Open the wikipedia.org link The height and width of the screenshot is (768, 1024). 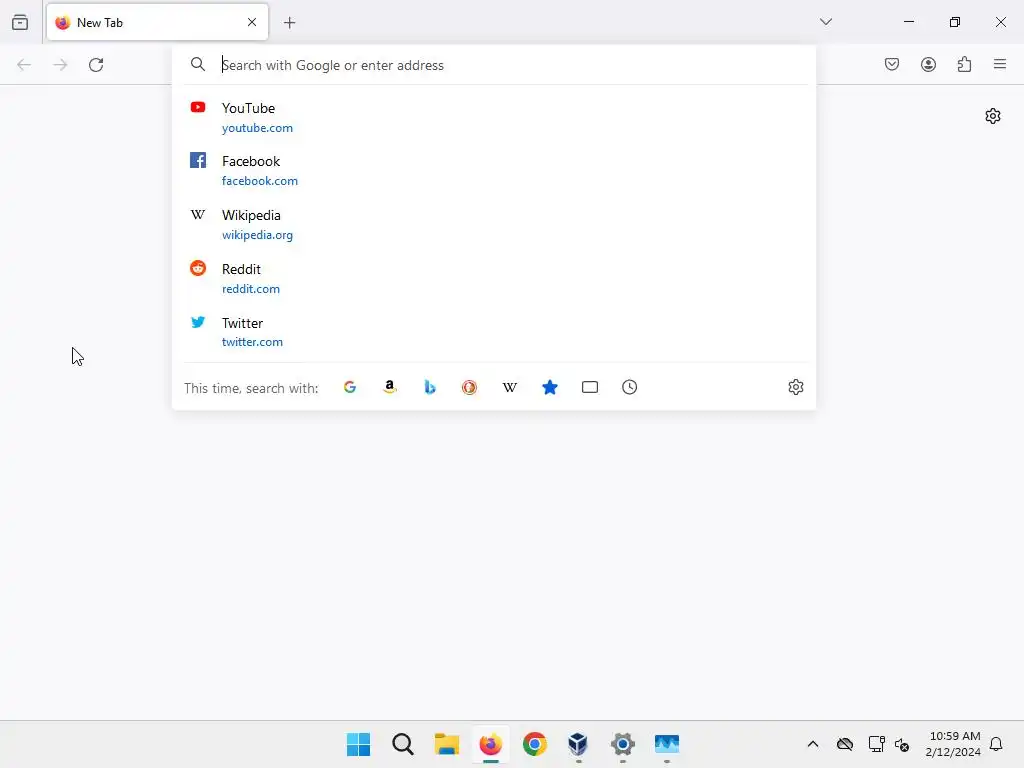point(257,235)
